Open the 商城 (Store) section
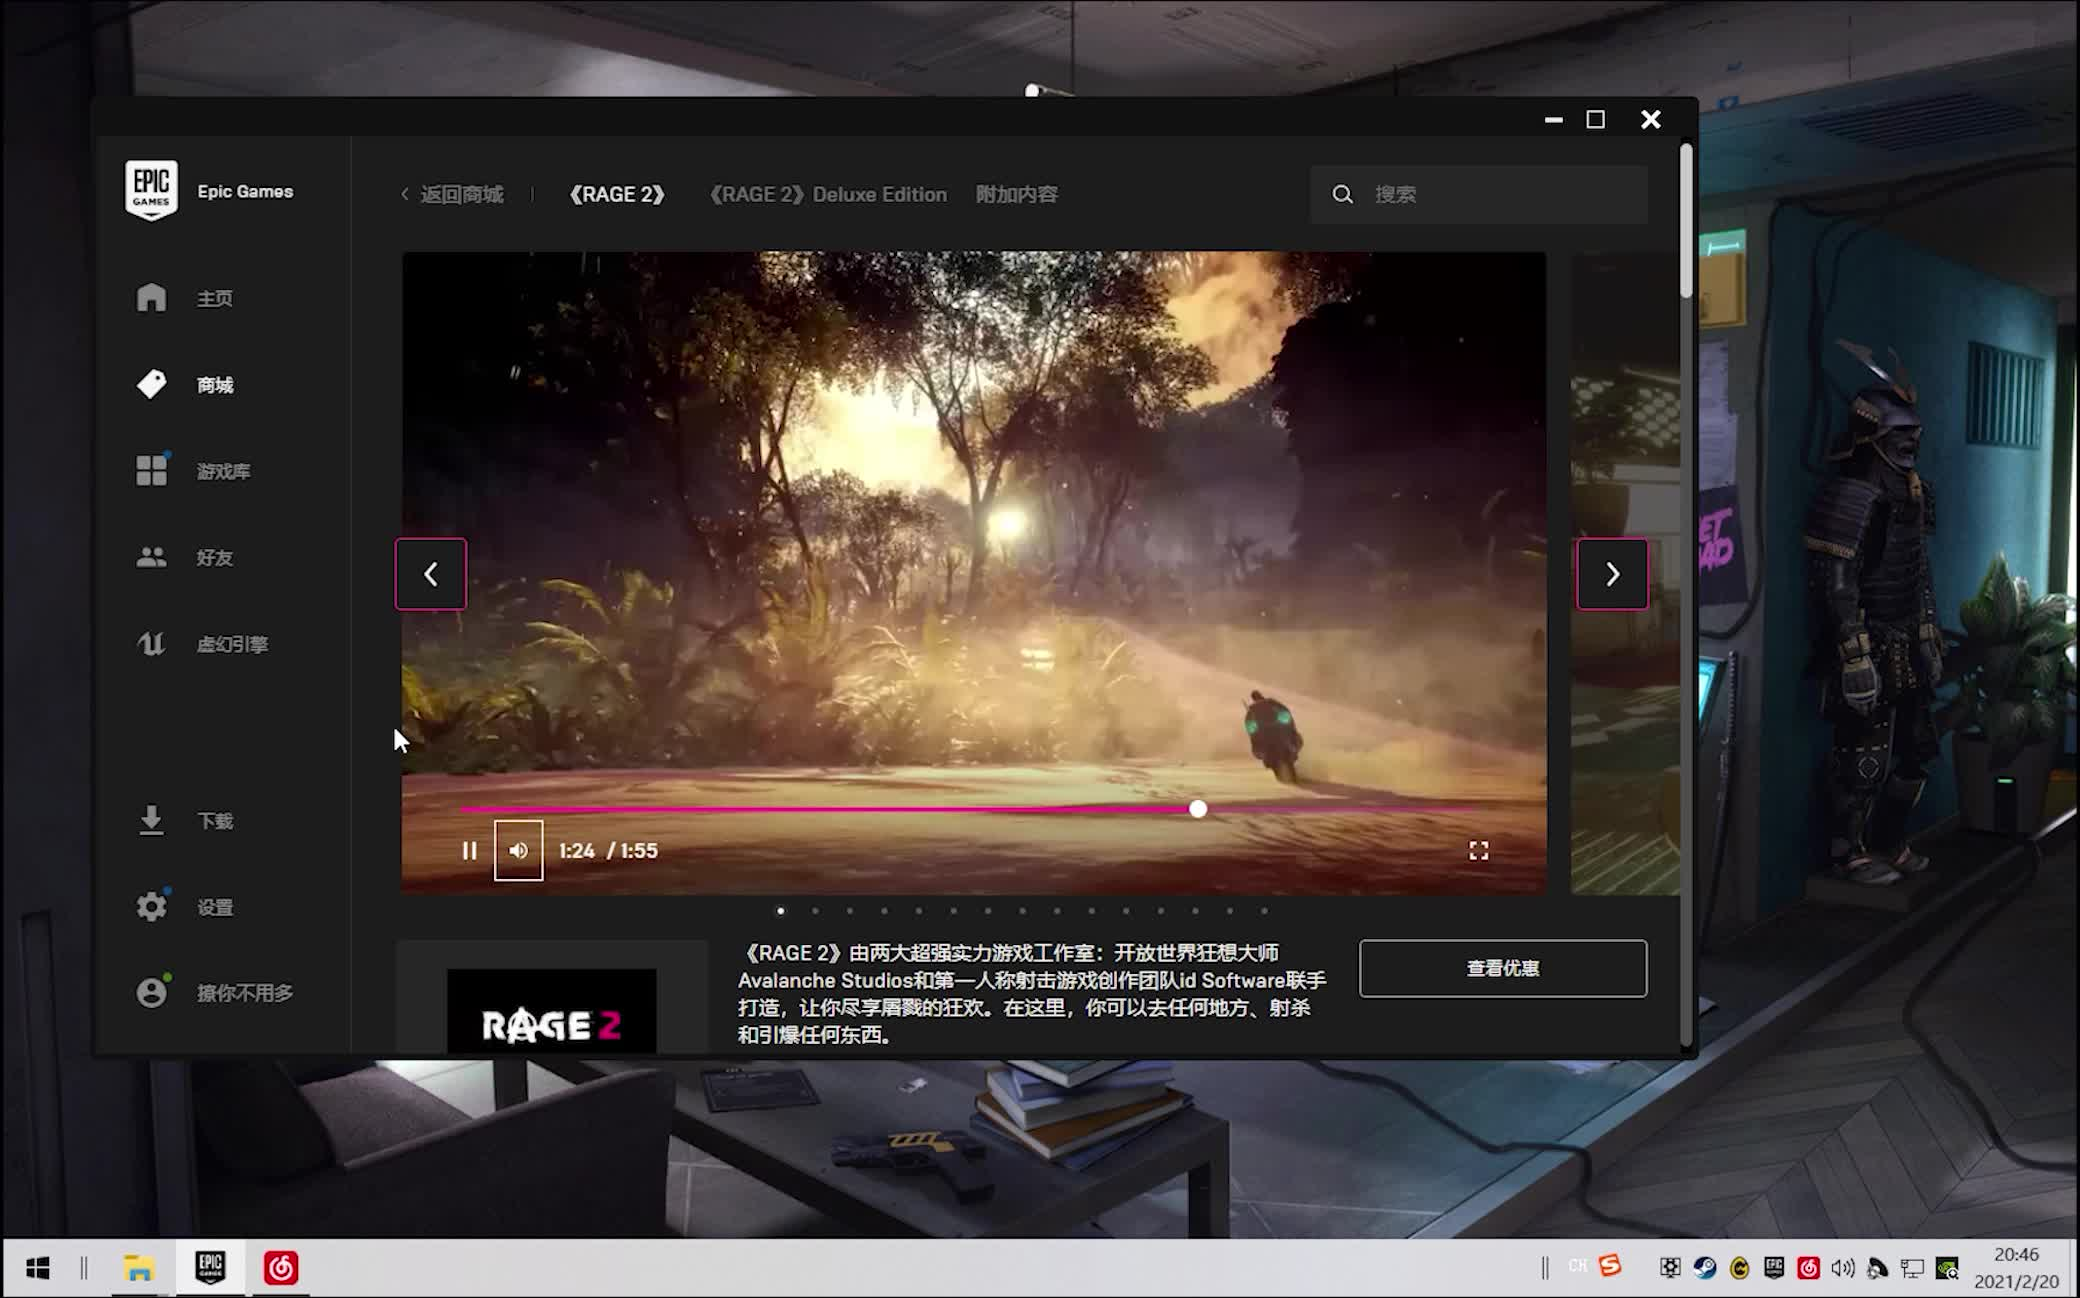This screenshot has width=2080, height=1298. pyautogui.click(x=215, y=383)
